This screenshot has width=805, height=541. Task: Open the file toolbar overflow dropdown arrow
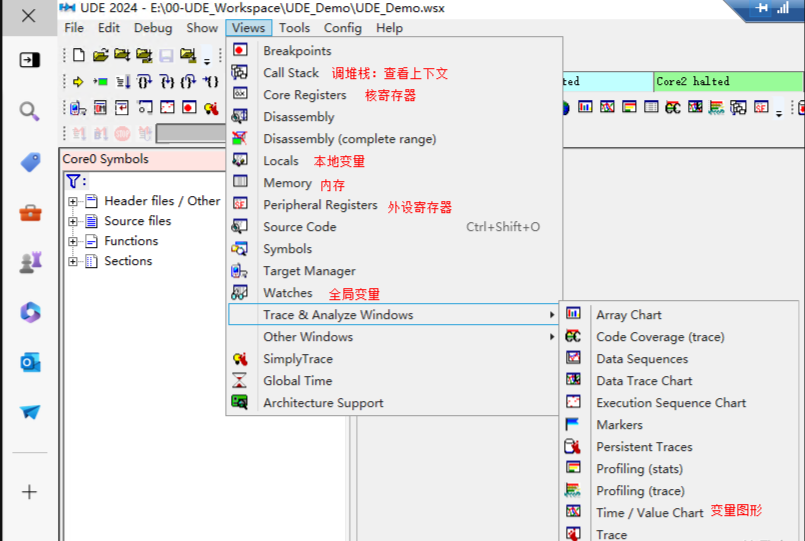click(207, 55)
